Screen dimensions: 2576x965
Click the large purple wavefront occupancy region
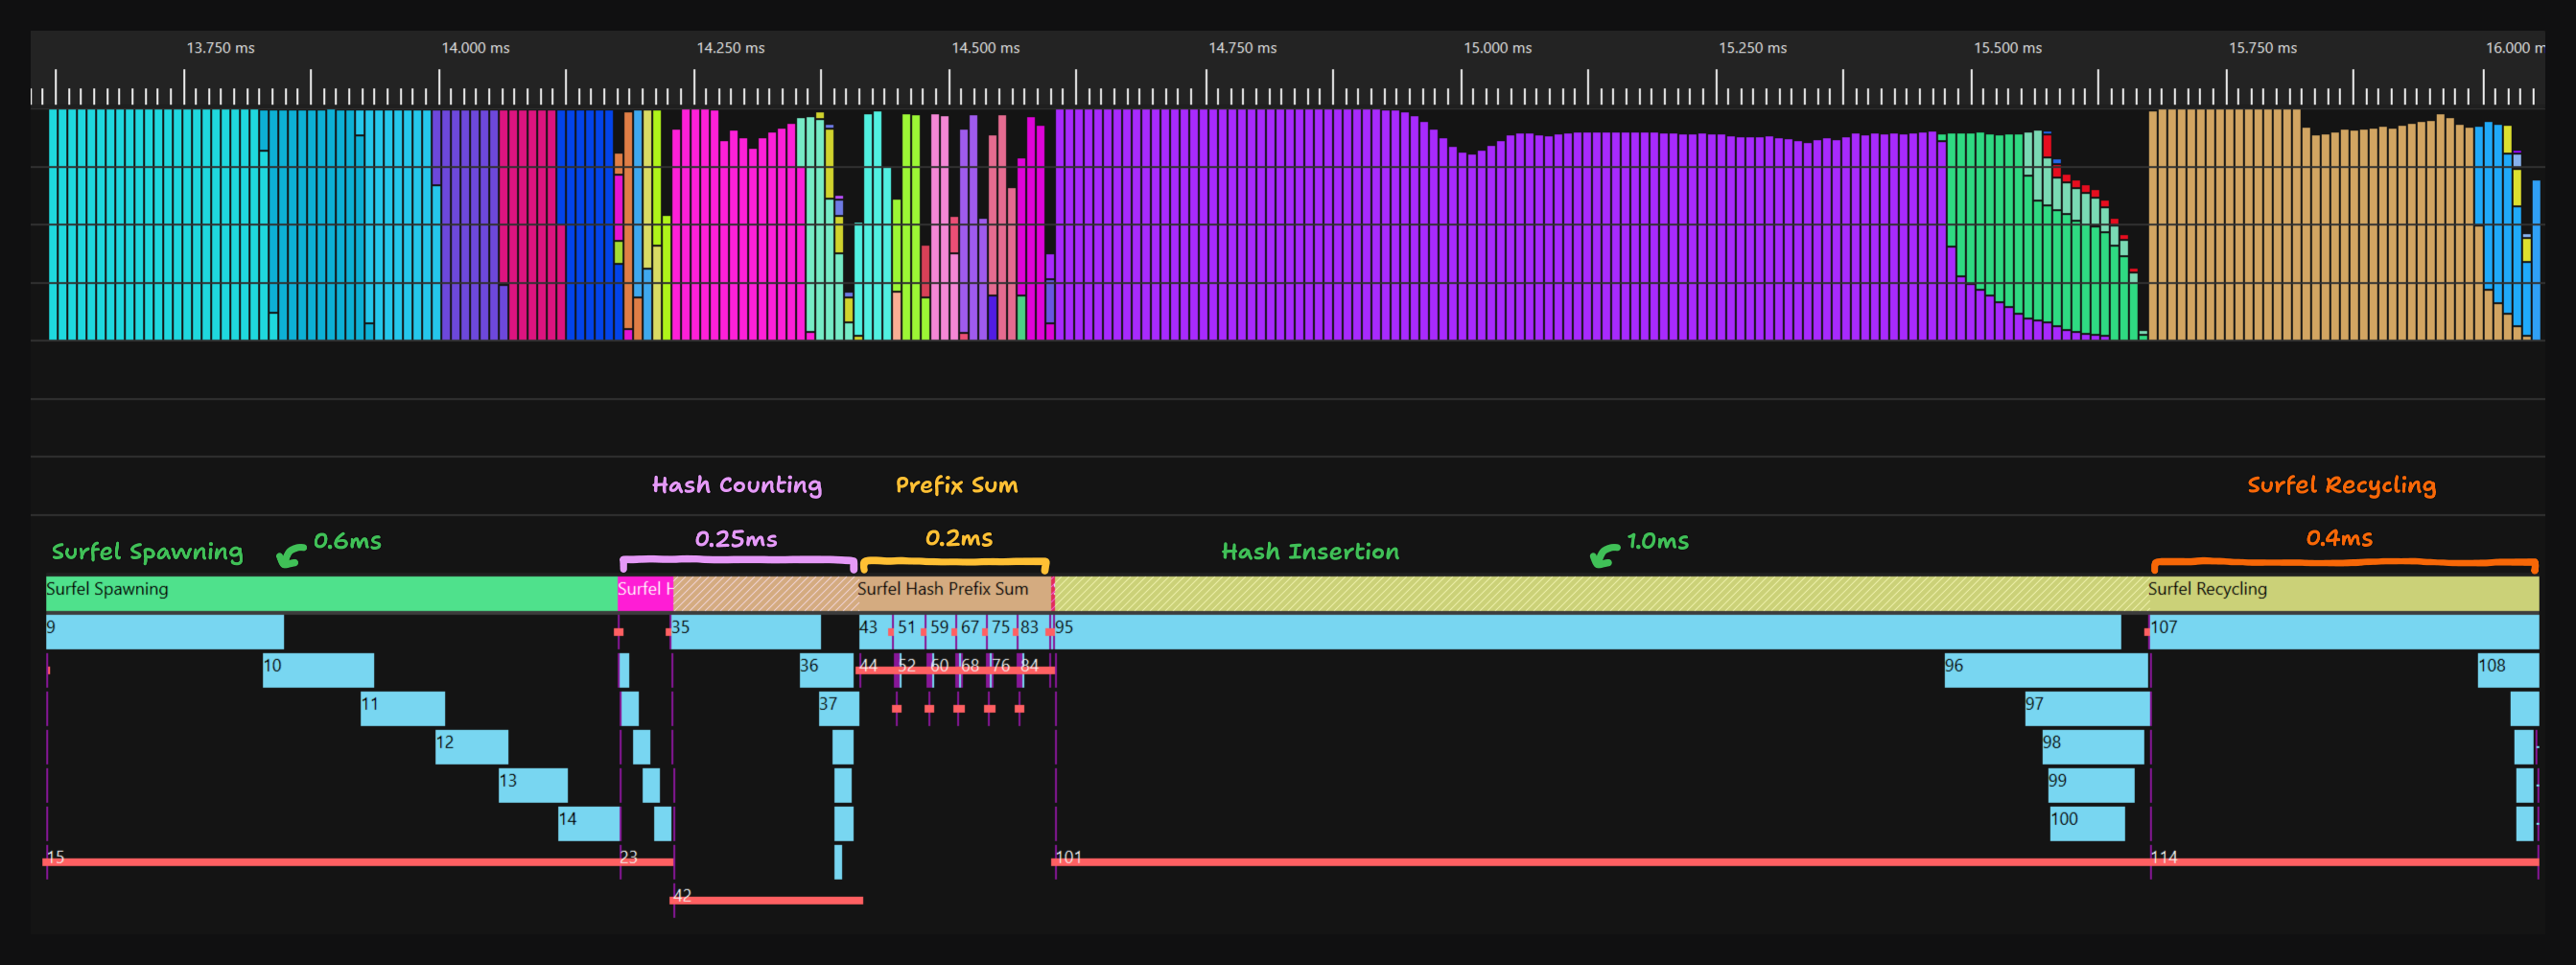pos(1500,240)
